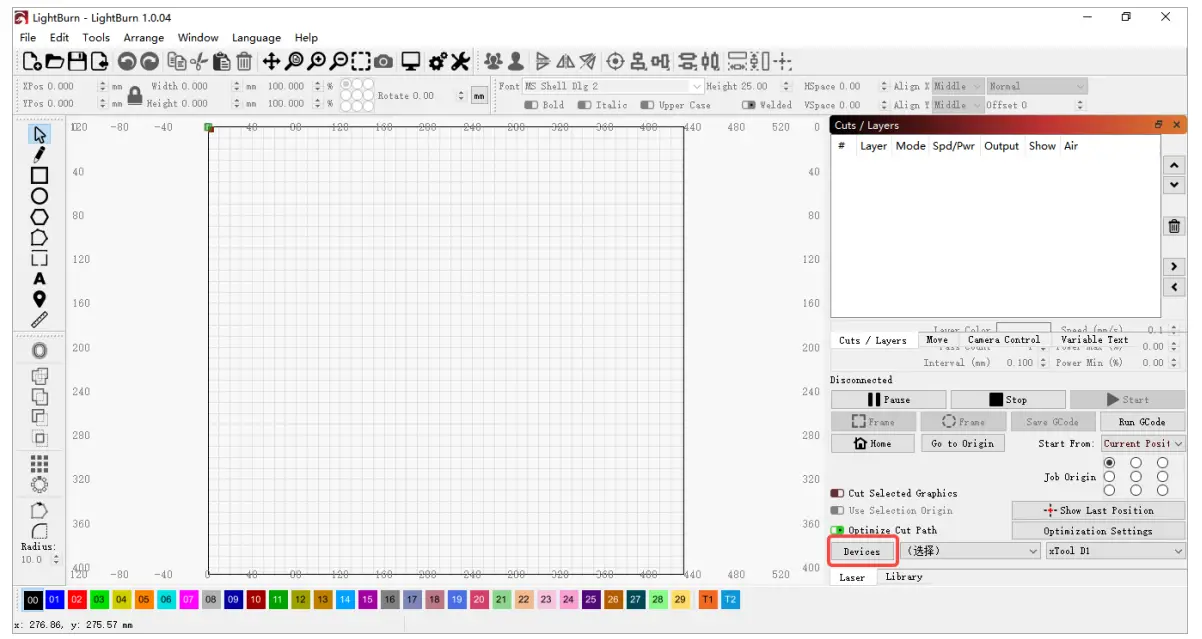The image size is (1202, 639).
Task: Open the Font selection dropdown
Action: (613, 87)
